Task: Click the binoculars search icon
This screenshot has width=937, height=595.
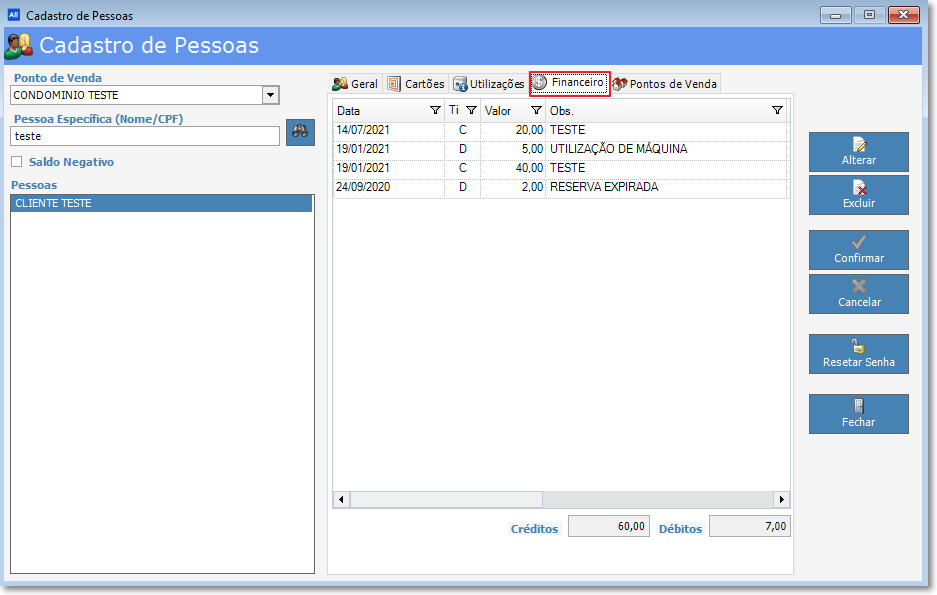Action: (300, 133)
